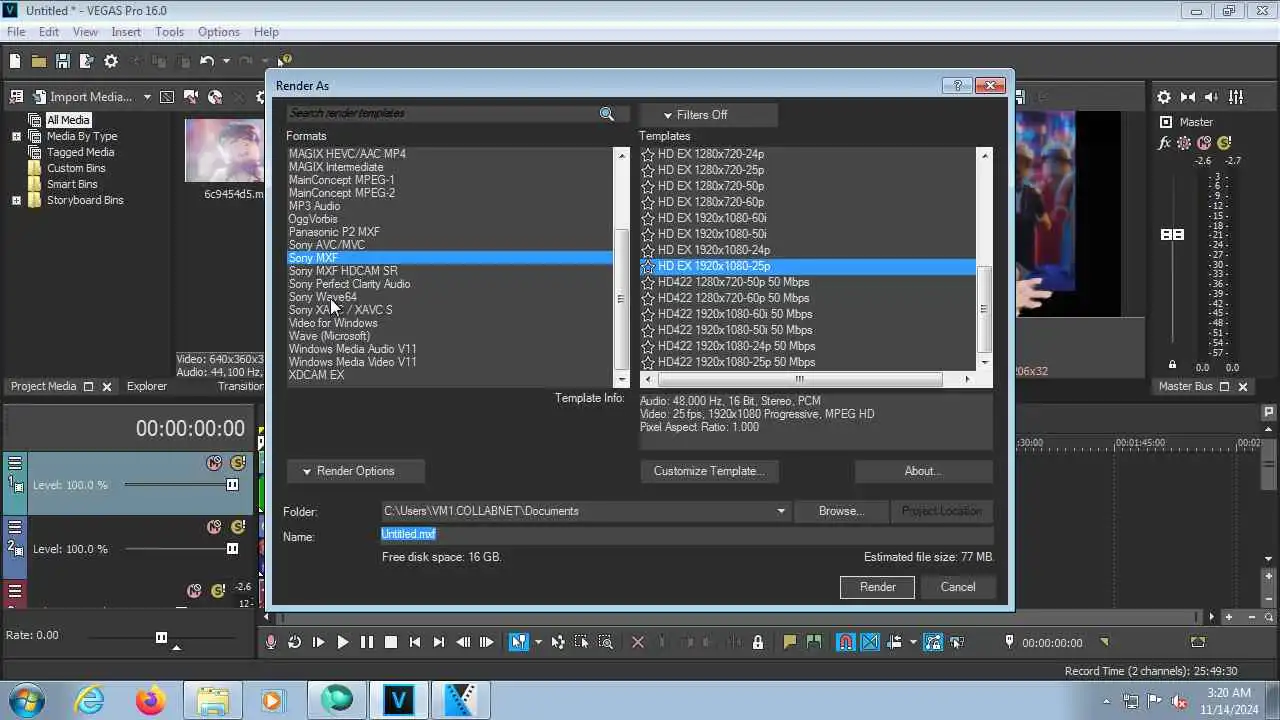Open Master FX icon
Image resolution: width=1280 pixels, height=720 pixels.
click(x=1165, y=143)
